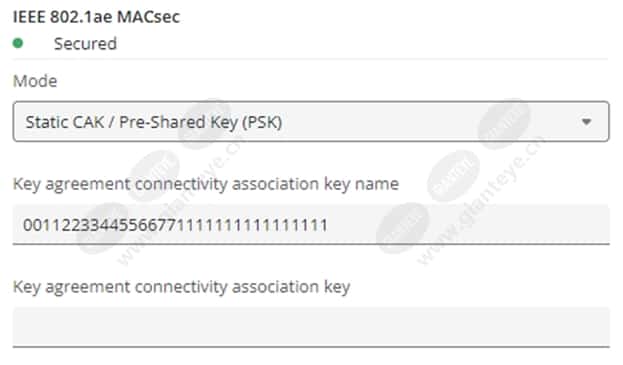623x365 pixels.
Task: Click the connectivity association key label
Action: click(182, 287)
